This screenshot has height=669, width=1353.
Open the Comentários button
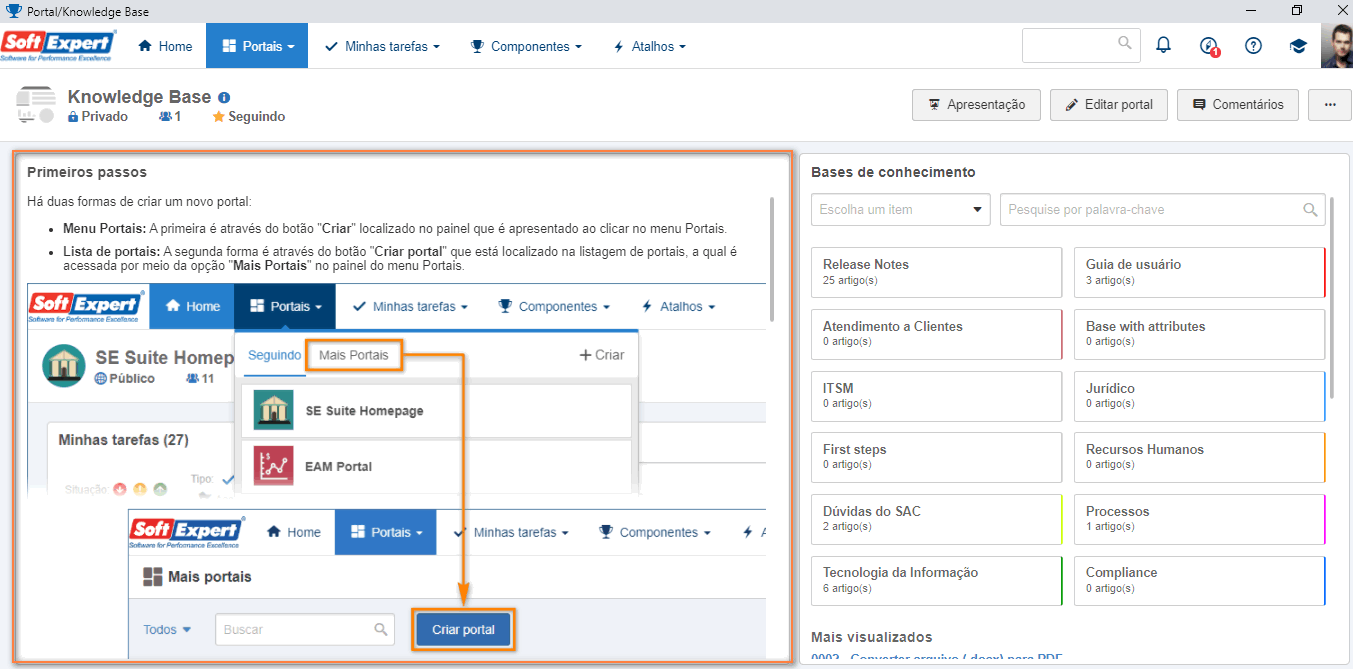(x=1238, y=104)
